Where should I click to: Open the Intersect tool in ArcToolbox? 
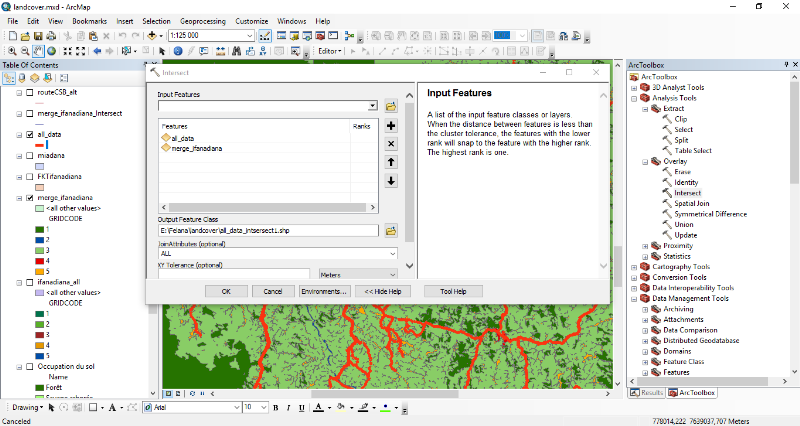point(687,192)
